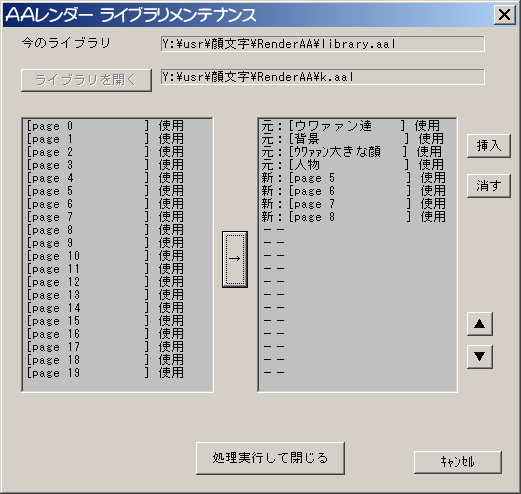Viewport: 521px width, 494px height.
Task: Select [page 17] in left list
Action: 105,347
